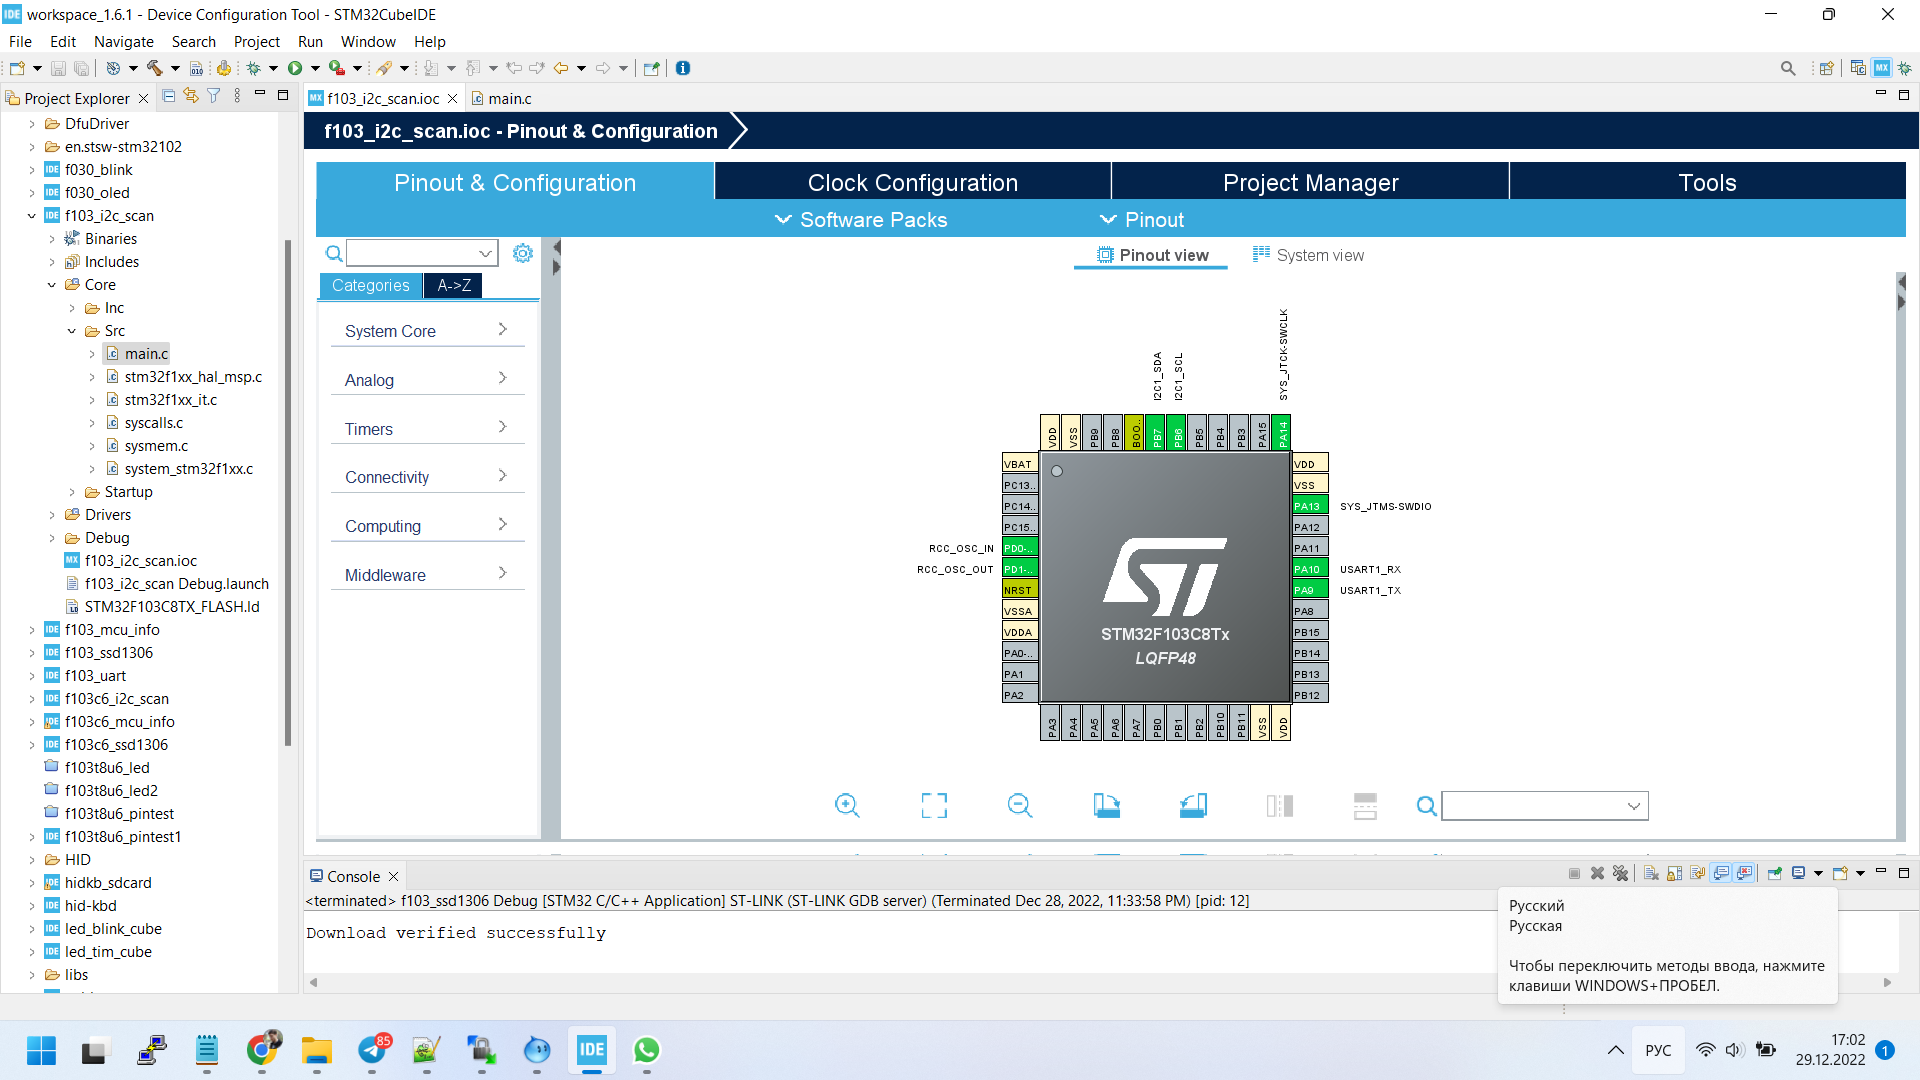
Task: Click the green Run play icon
Action: [x=295, y=68]
